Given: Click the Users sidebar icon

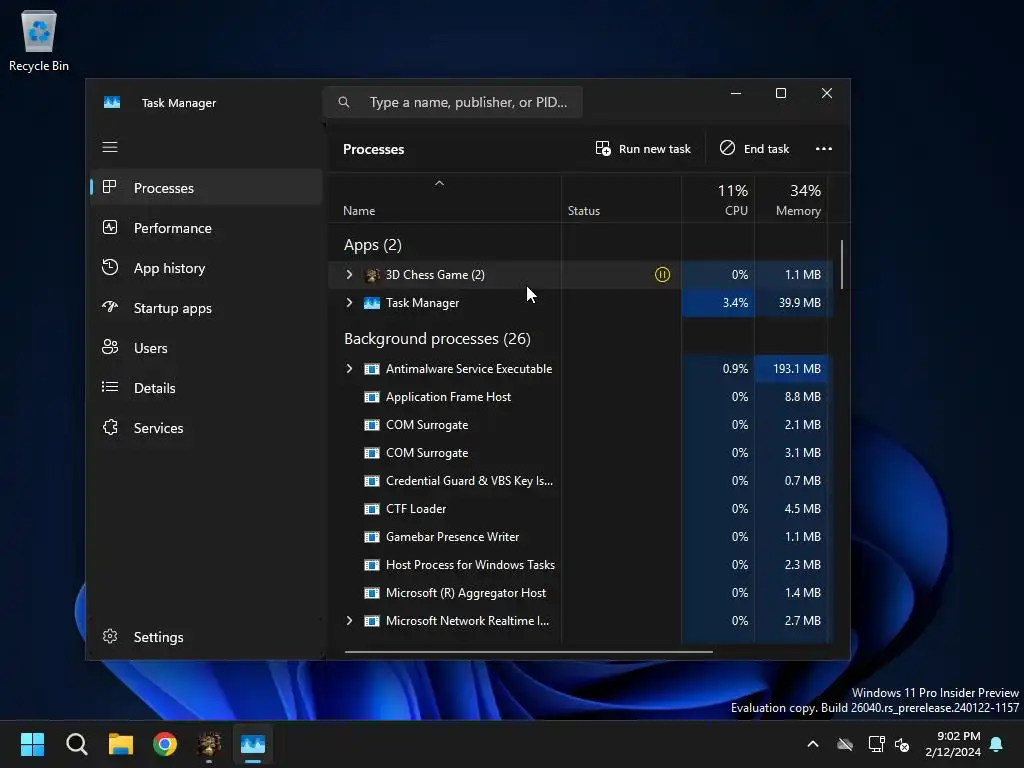Looking at the screenshot, I should [x=110, y=347].
